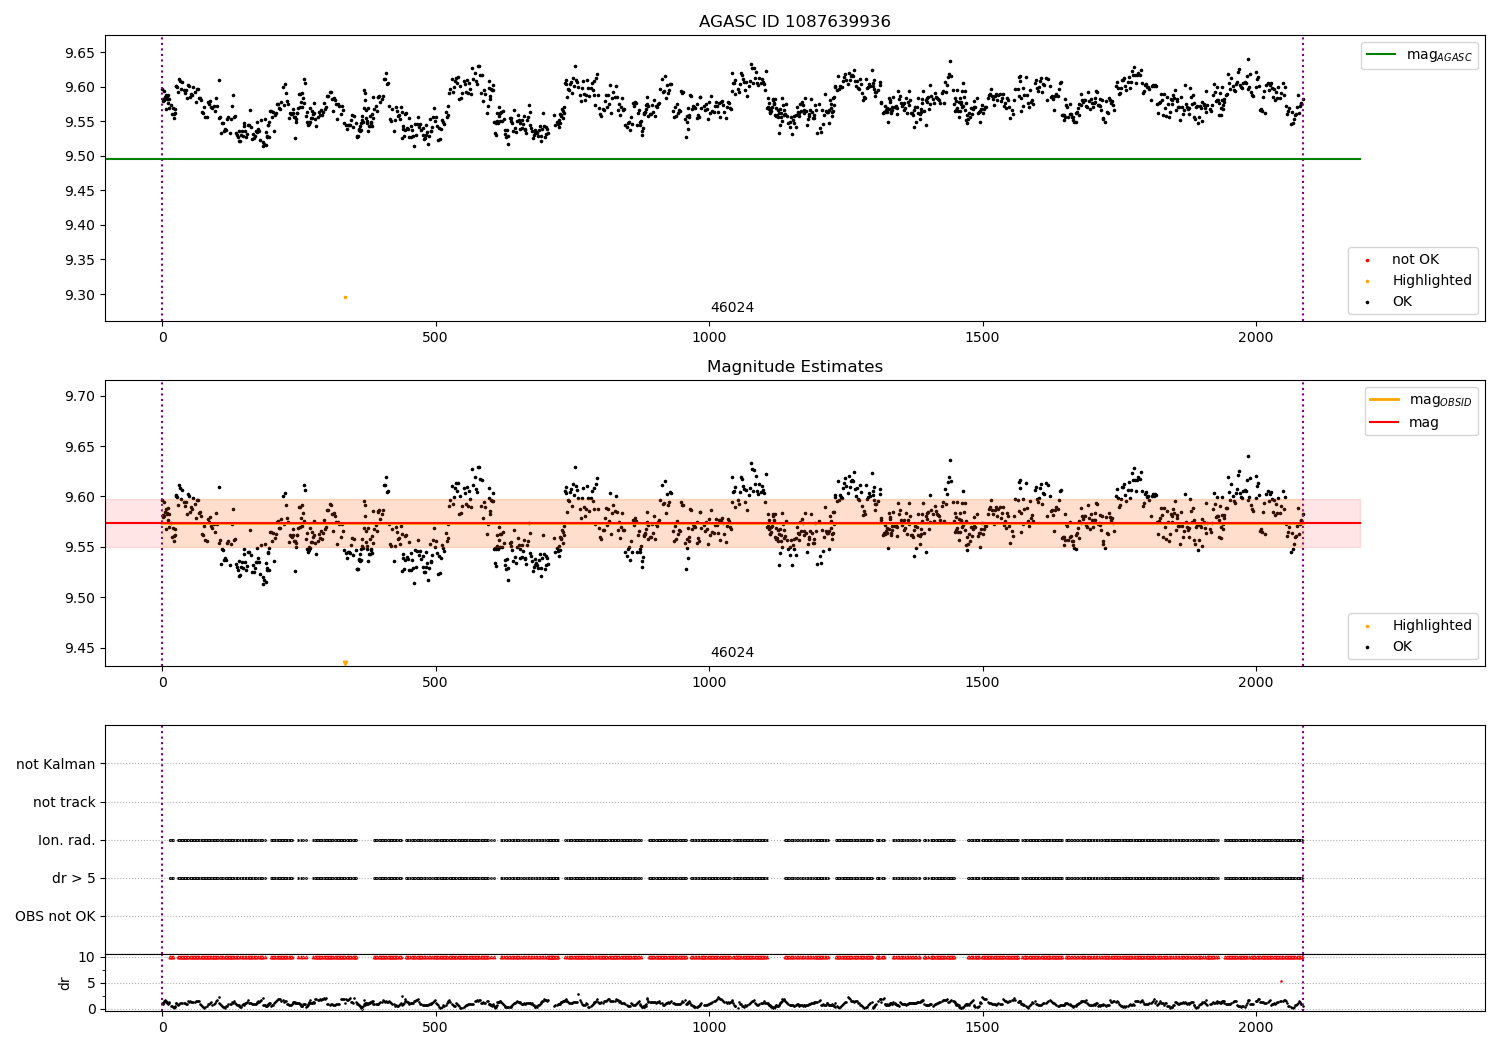Click the rotated "dr" axis label
The width and height of the screenshot is (1500, 1050).
65,983
